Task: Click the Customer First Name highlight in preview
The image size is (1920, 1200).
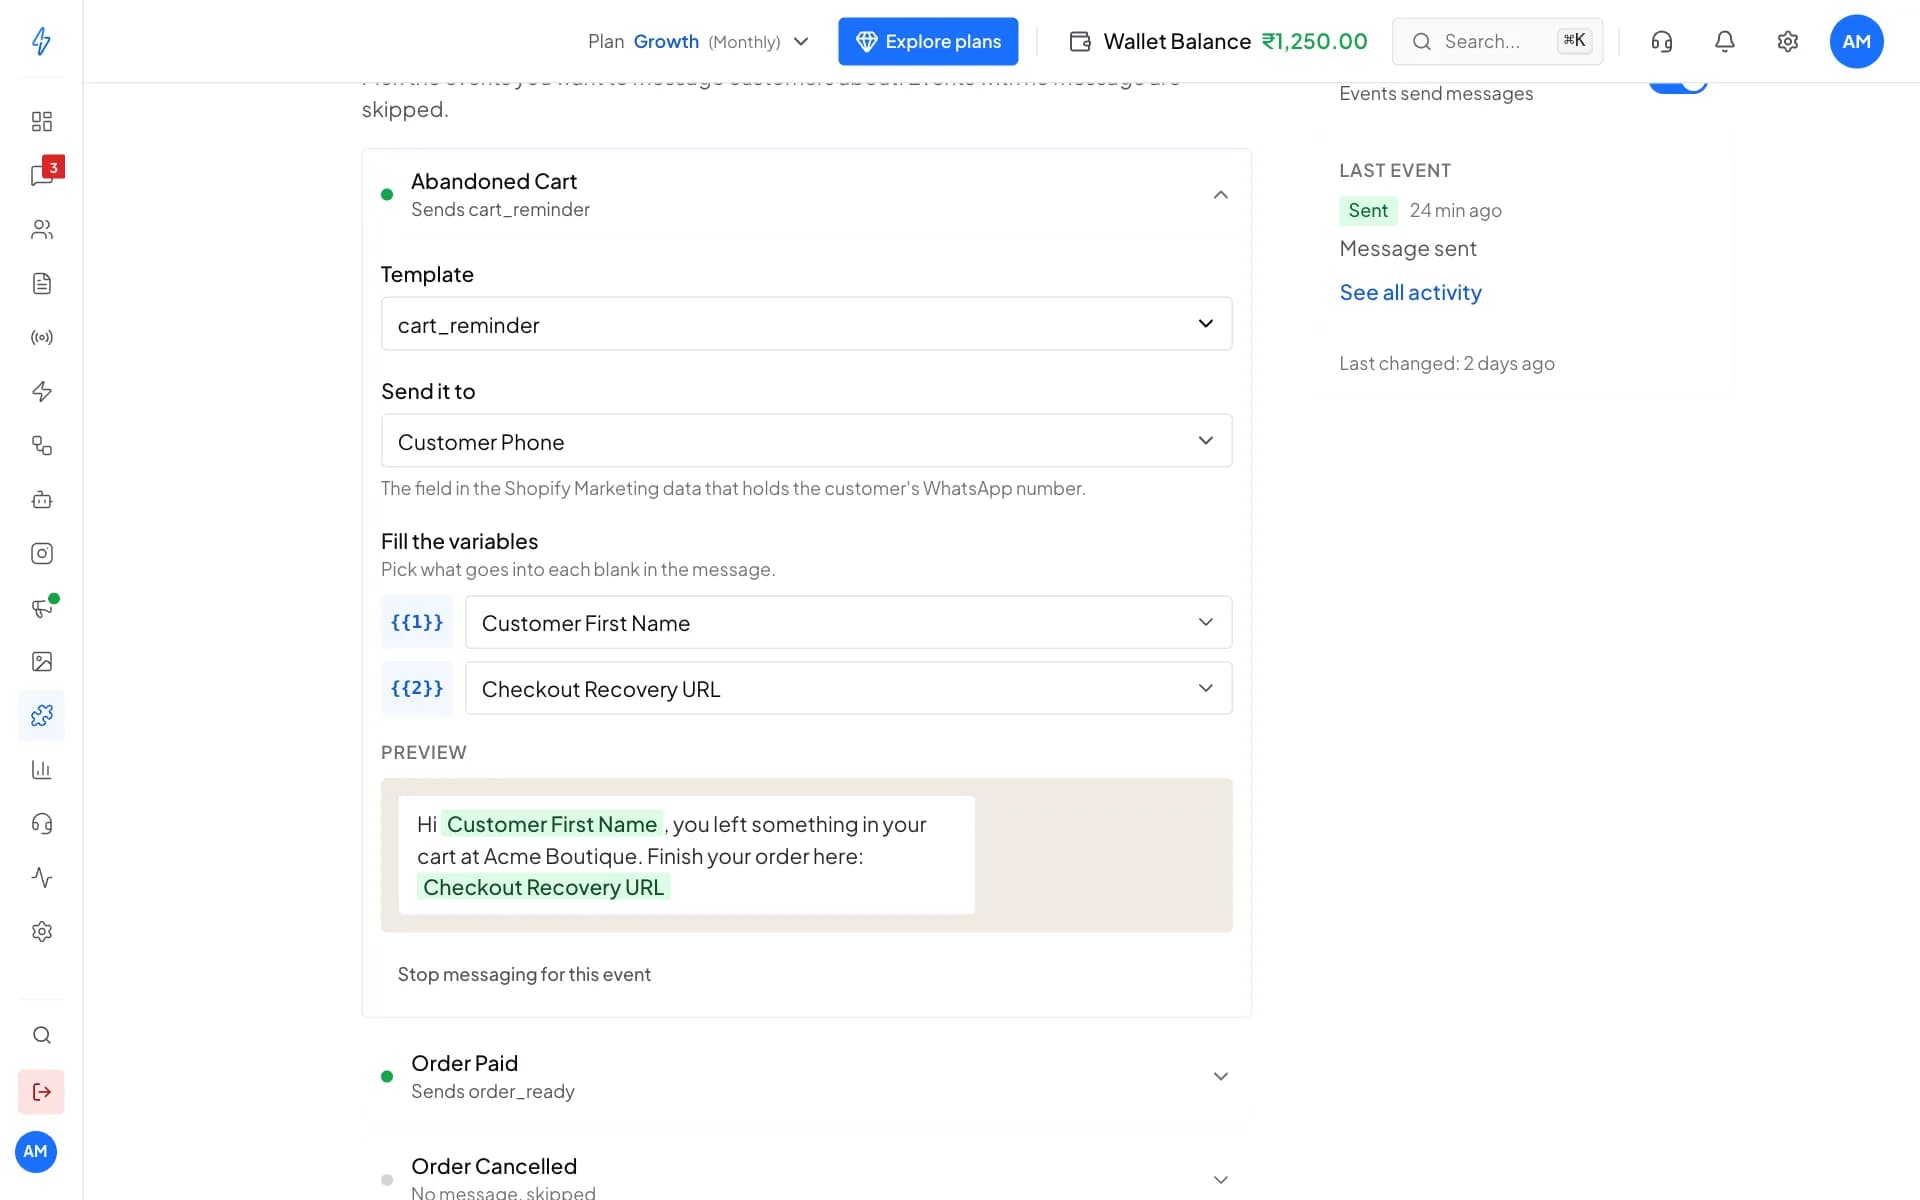Action: [551, 824]
